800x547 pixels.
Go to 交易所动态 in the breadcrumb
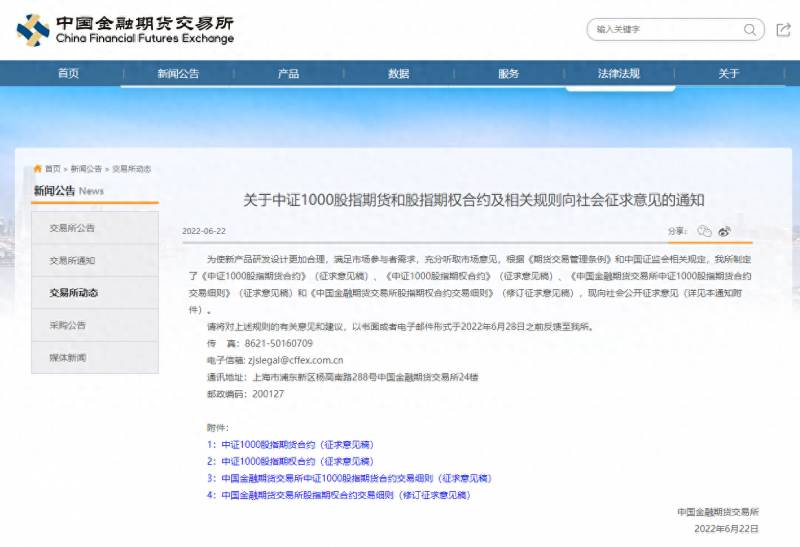pyautogui.click(x=132, y=169)
